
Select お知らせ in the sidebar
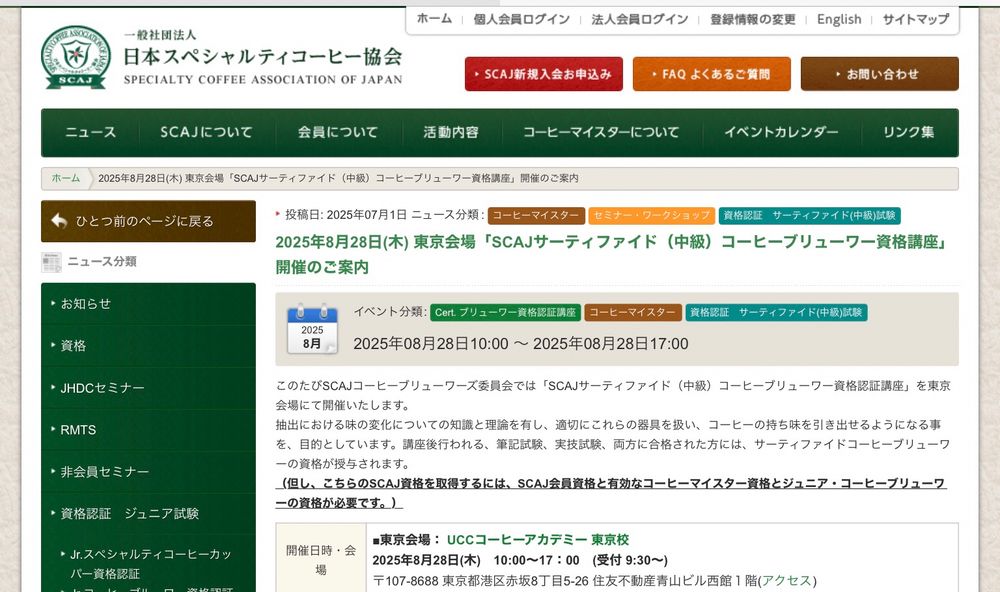tap(148, 304)
